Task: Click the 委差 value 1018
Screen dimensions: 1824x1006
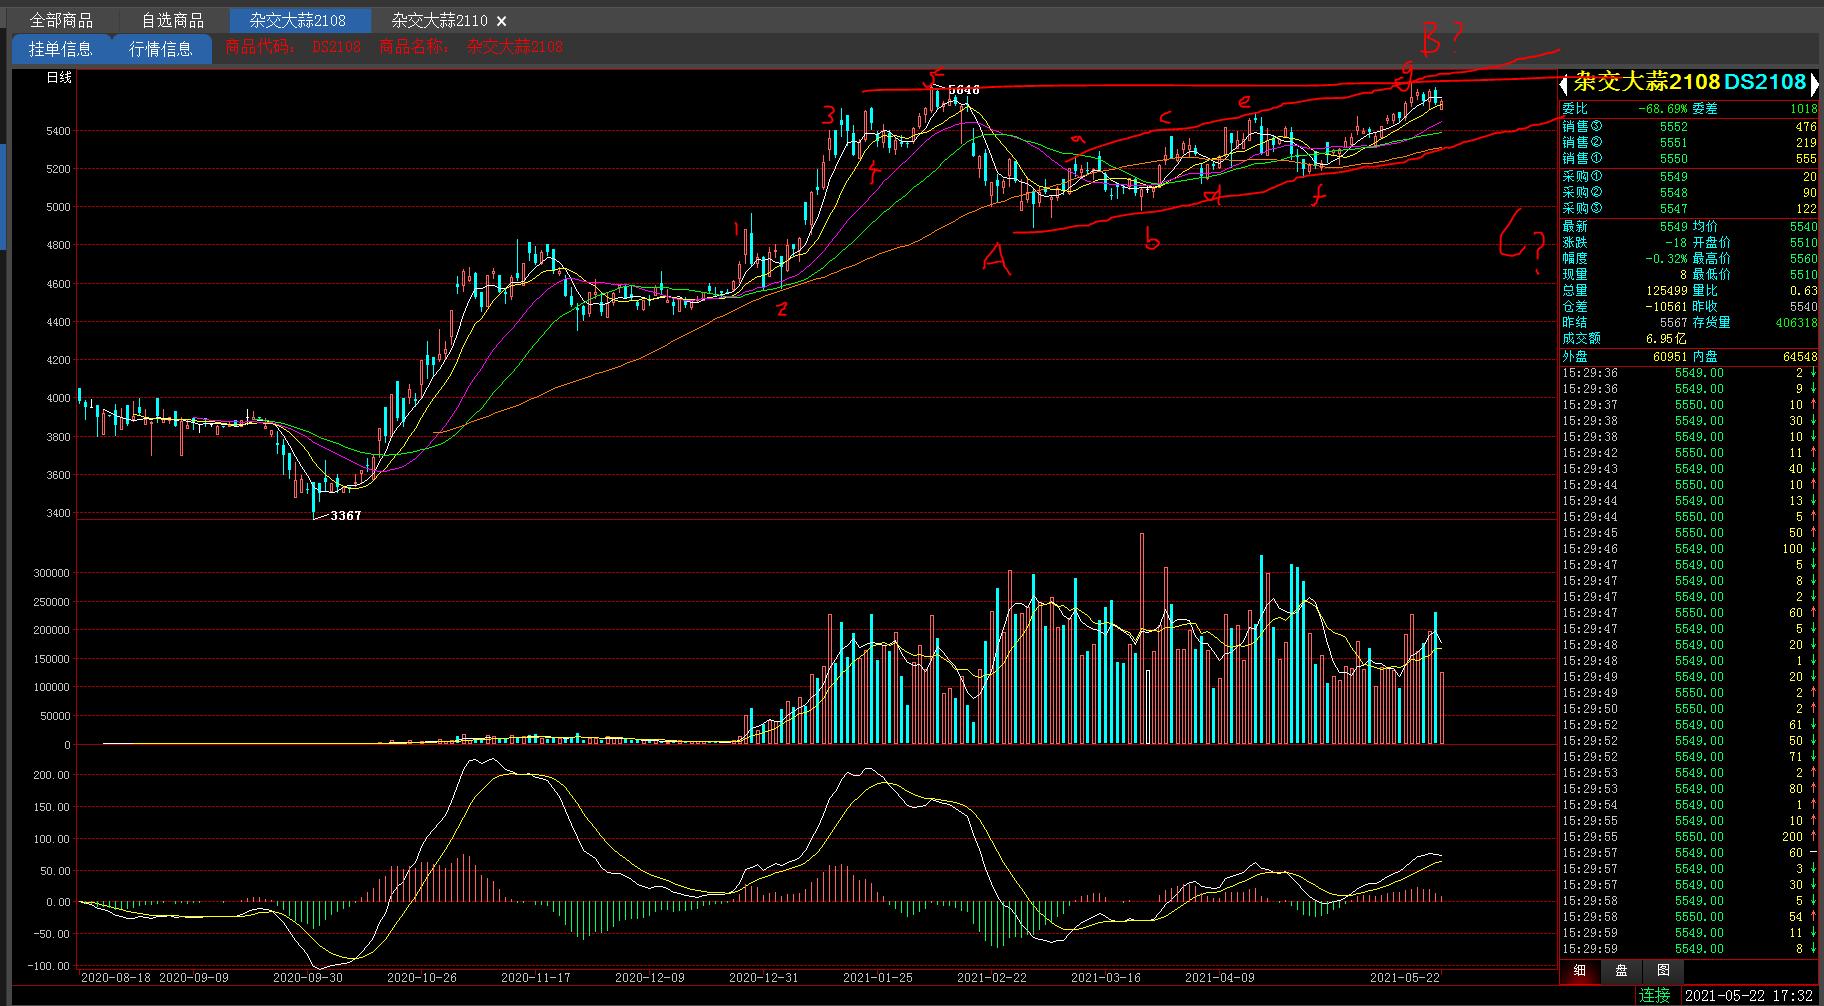Action: [x=1803, y=109]
